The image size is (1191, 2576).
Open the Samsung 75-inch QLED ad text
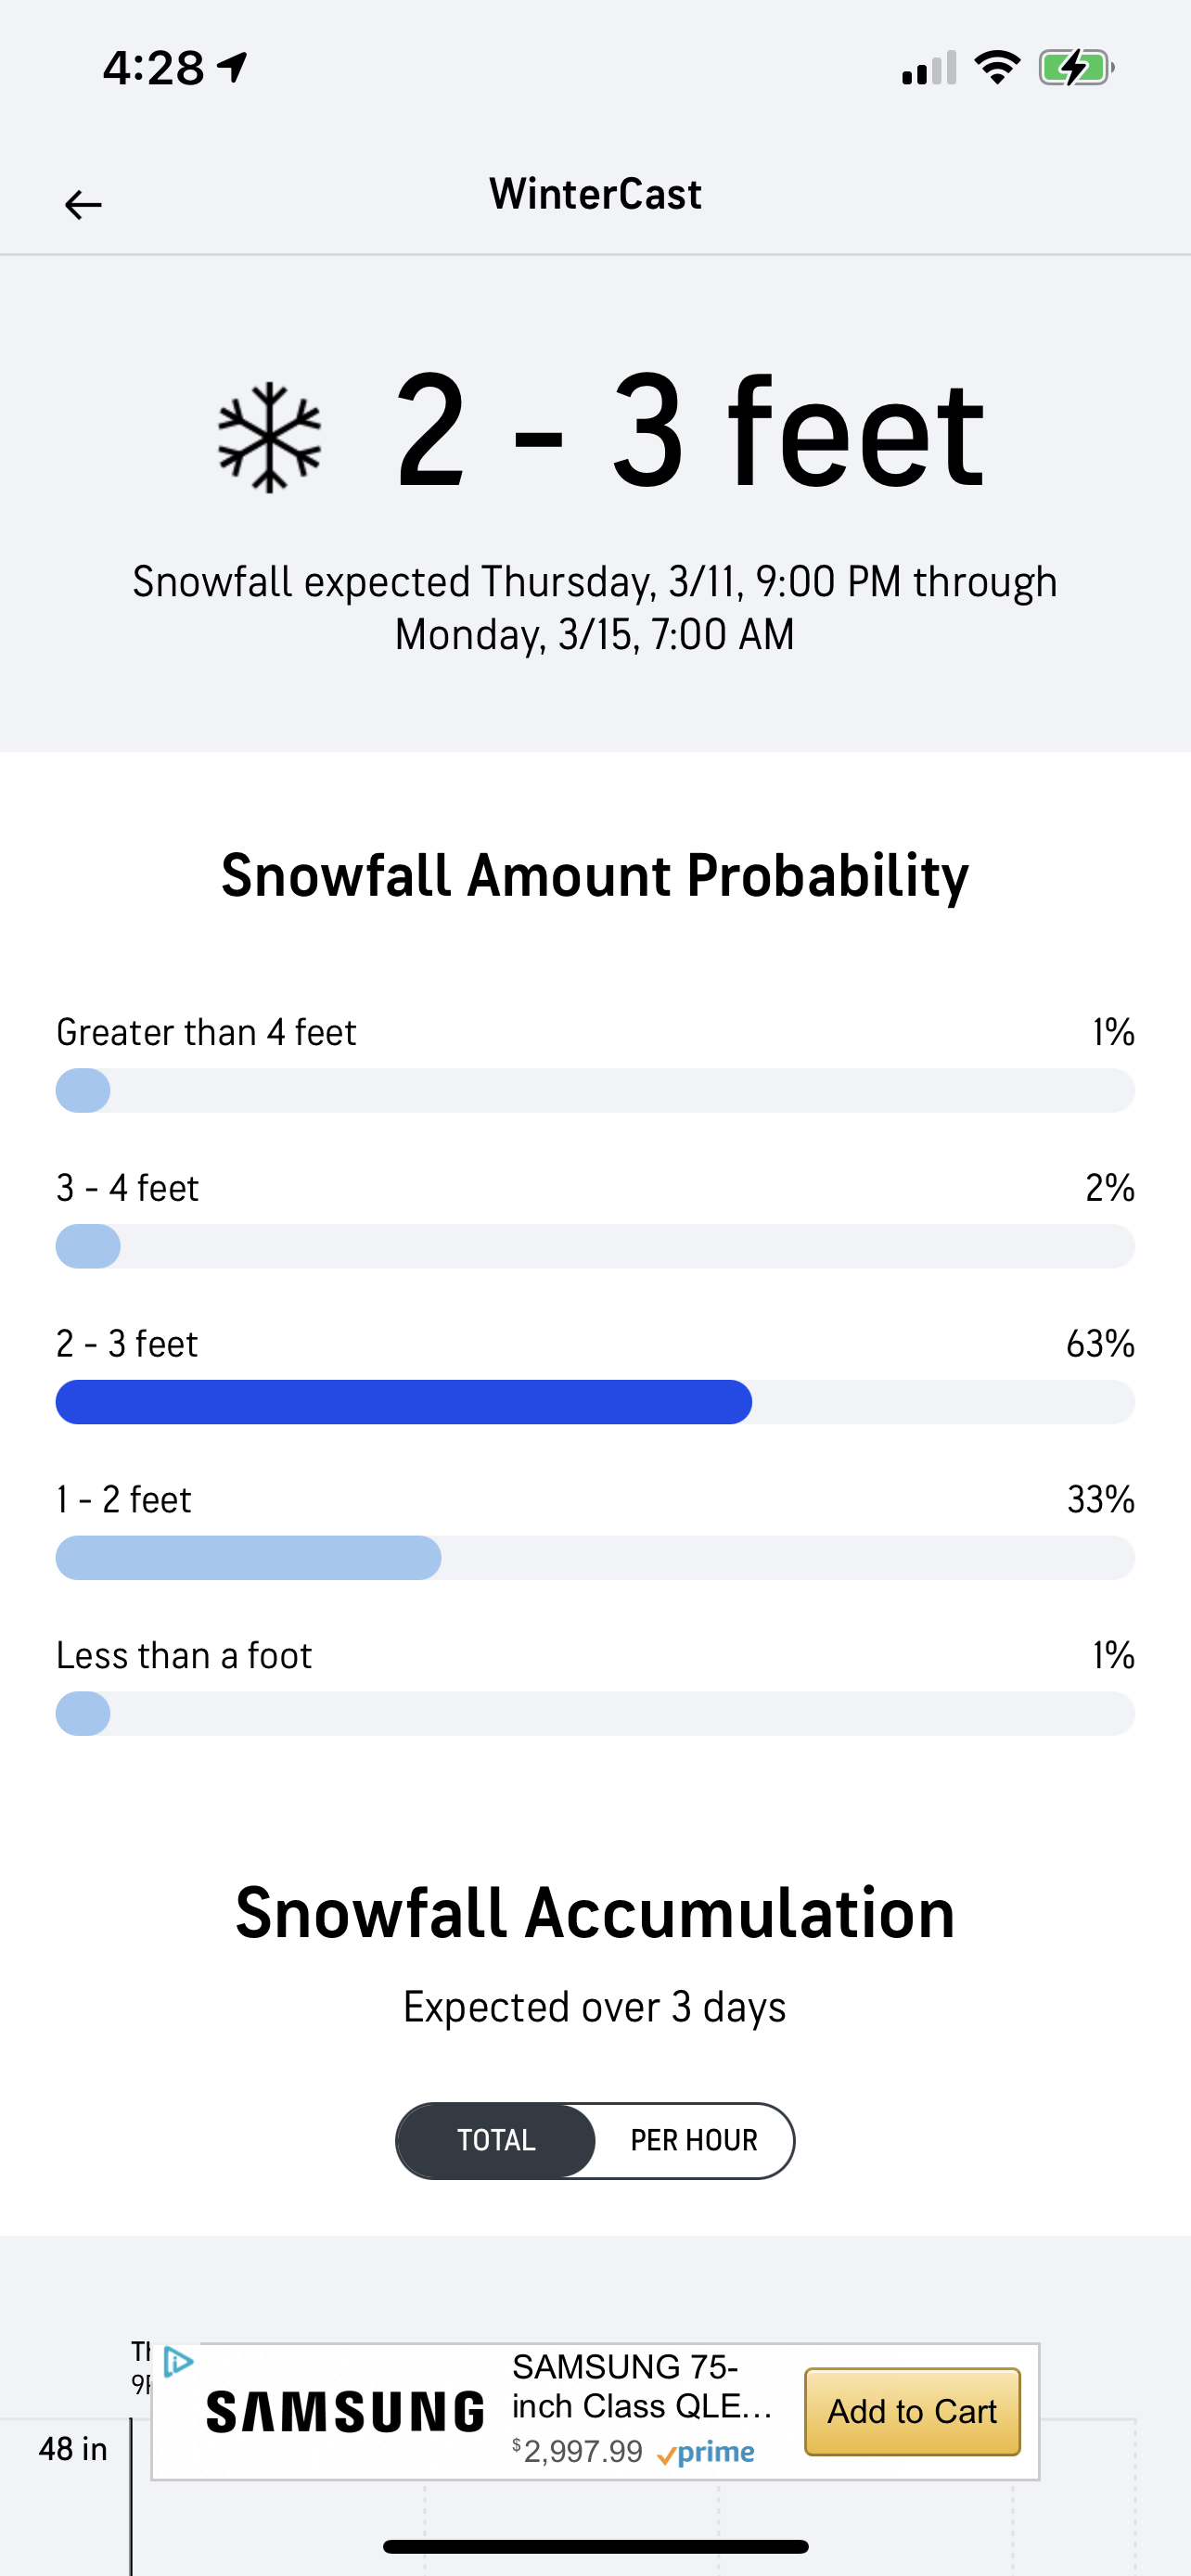tap(640, 2386)
